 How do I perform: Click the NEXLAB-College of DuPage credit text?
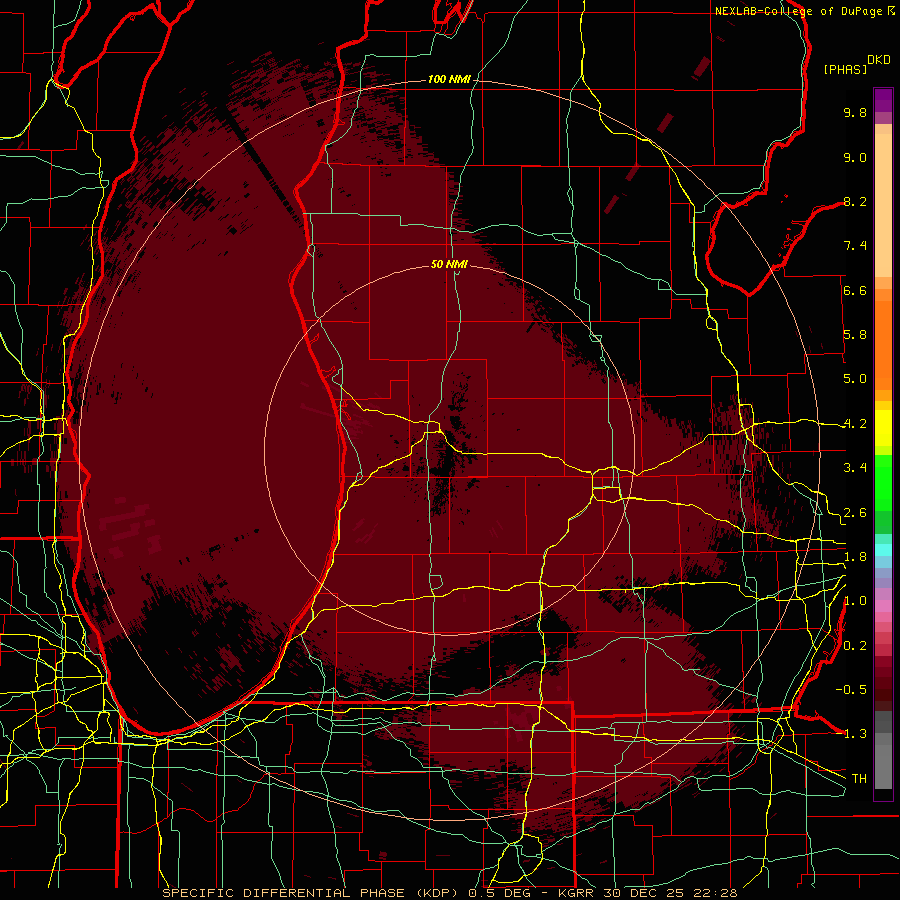(798, 11)
